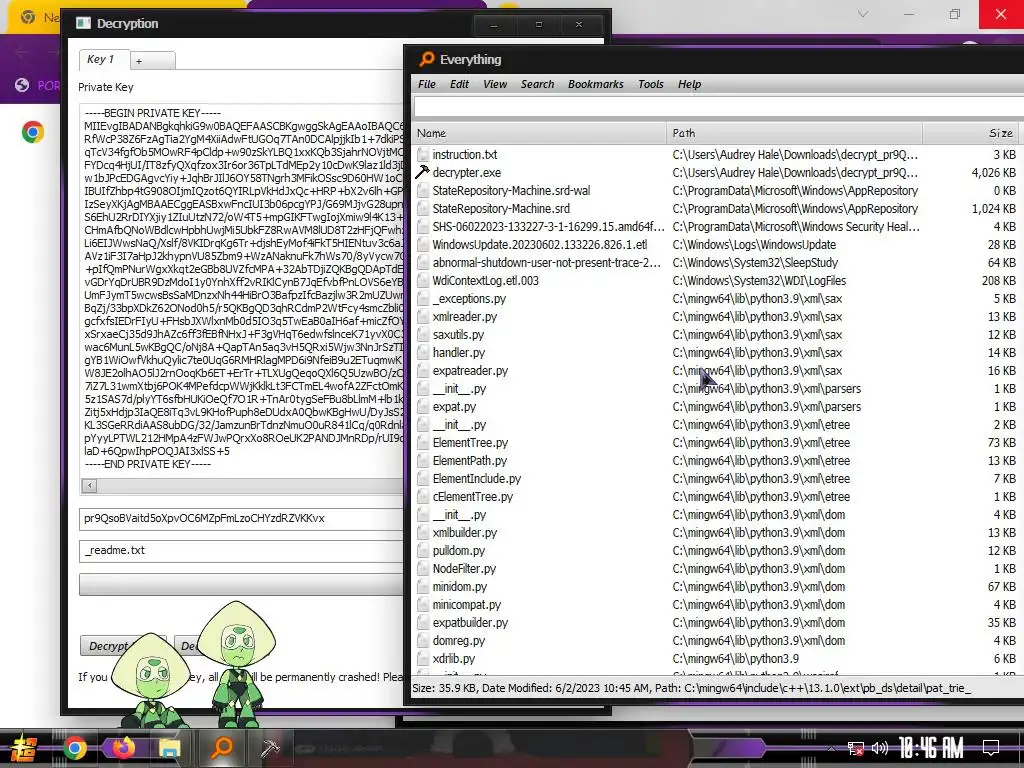Viewport: 1024px width, 768px height.
Task: Select WindowsUpdate.20230602.133226.826.1.etl row
Action: click(717, 245)
